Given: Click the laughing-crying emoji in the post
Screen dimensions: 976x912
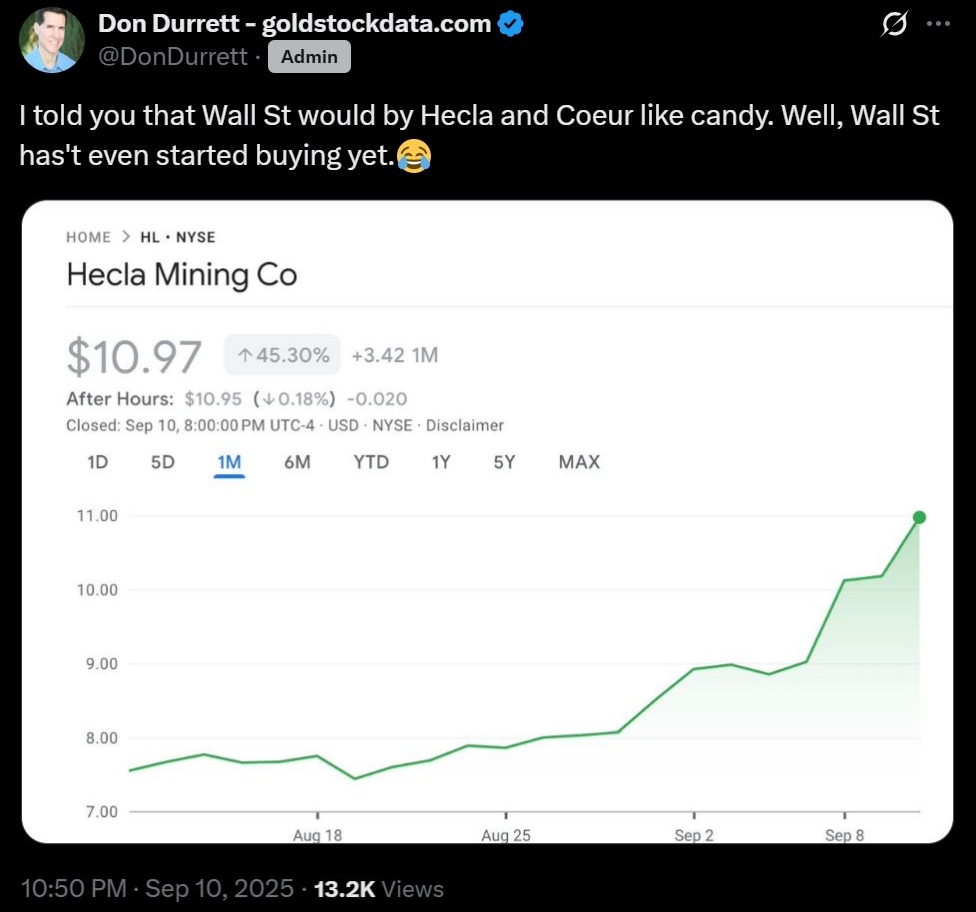Looking at the screenshot, I should [413, 156].
